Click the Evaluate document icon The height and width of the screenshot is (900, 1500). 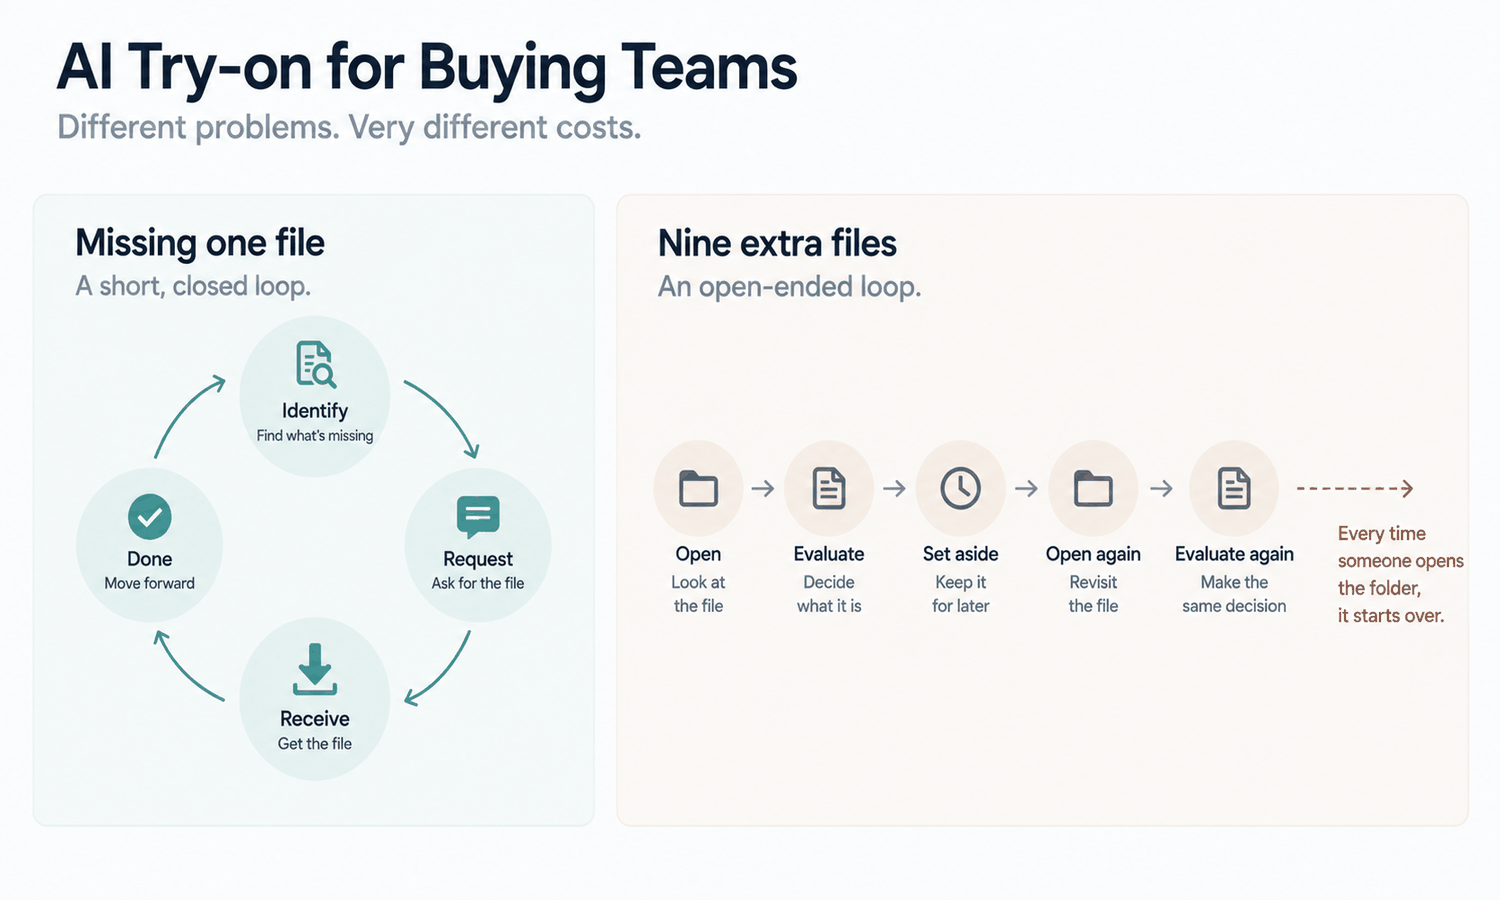829,489
